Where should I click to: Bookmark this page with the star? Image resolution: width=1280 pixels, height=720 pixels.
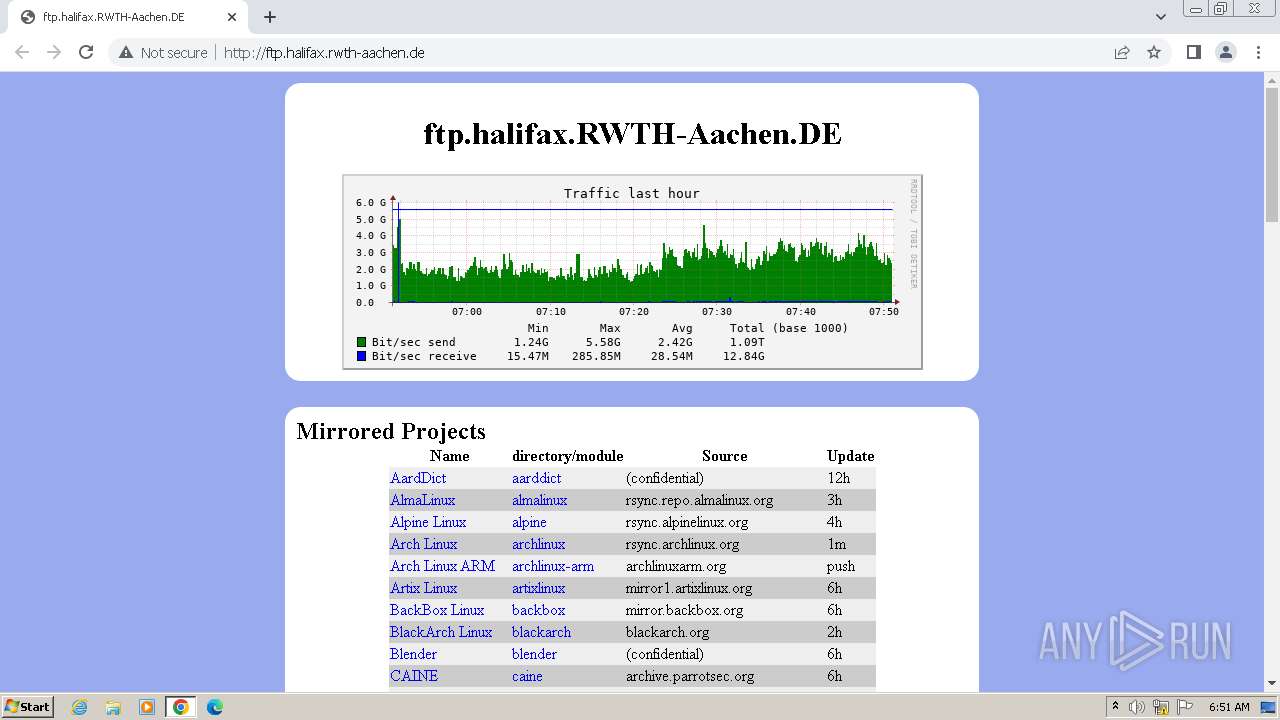(1154, 52)
